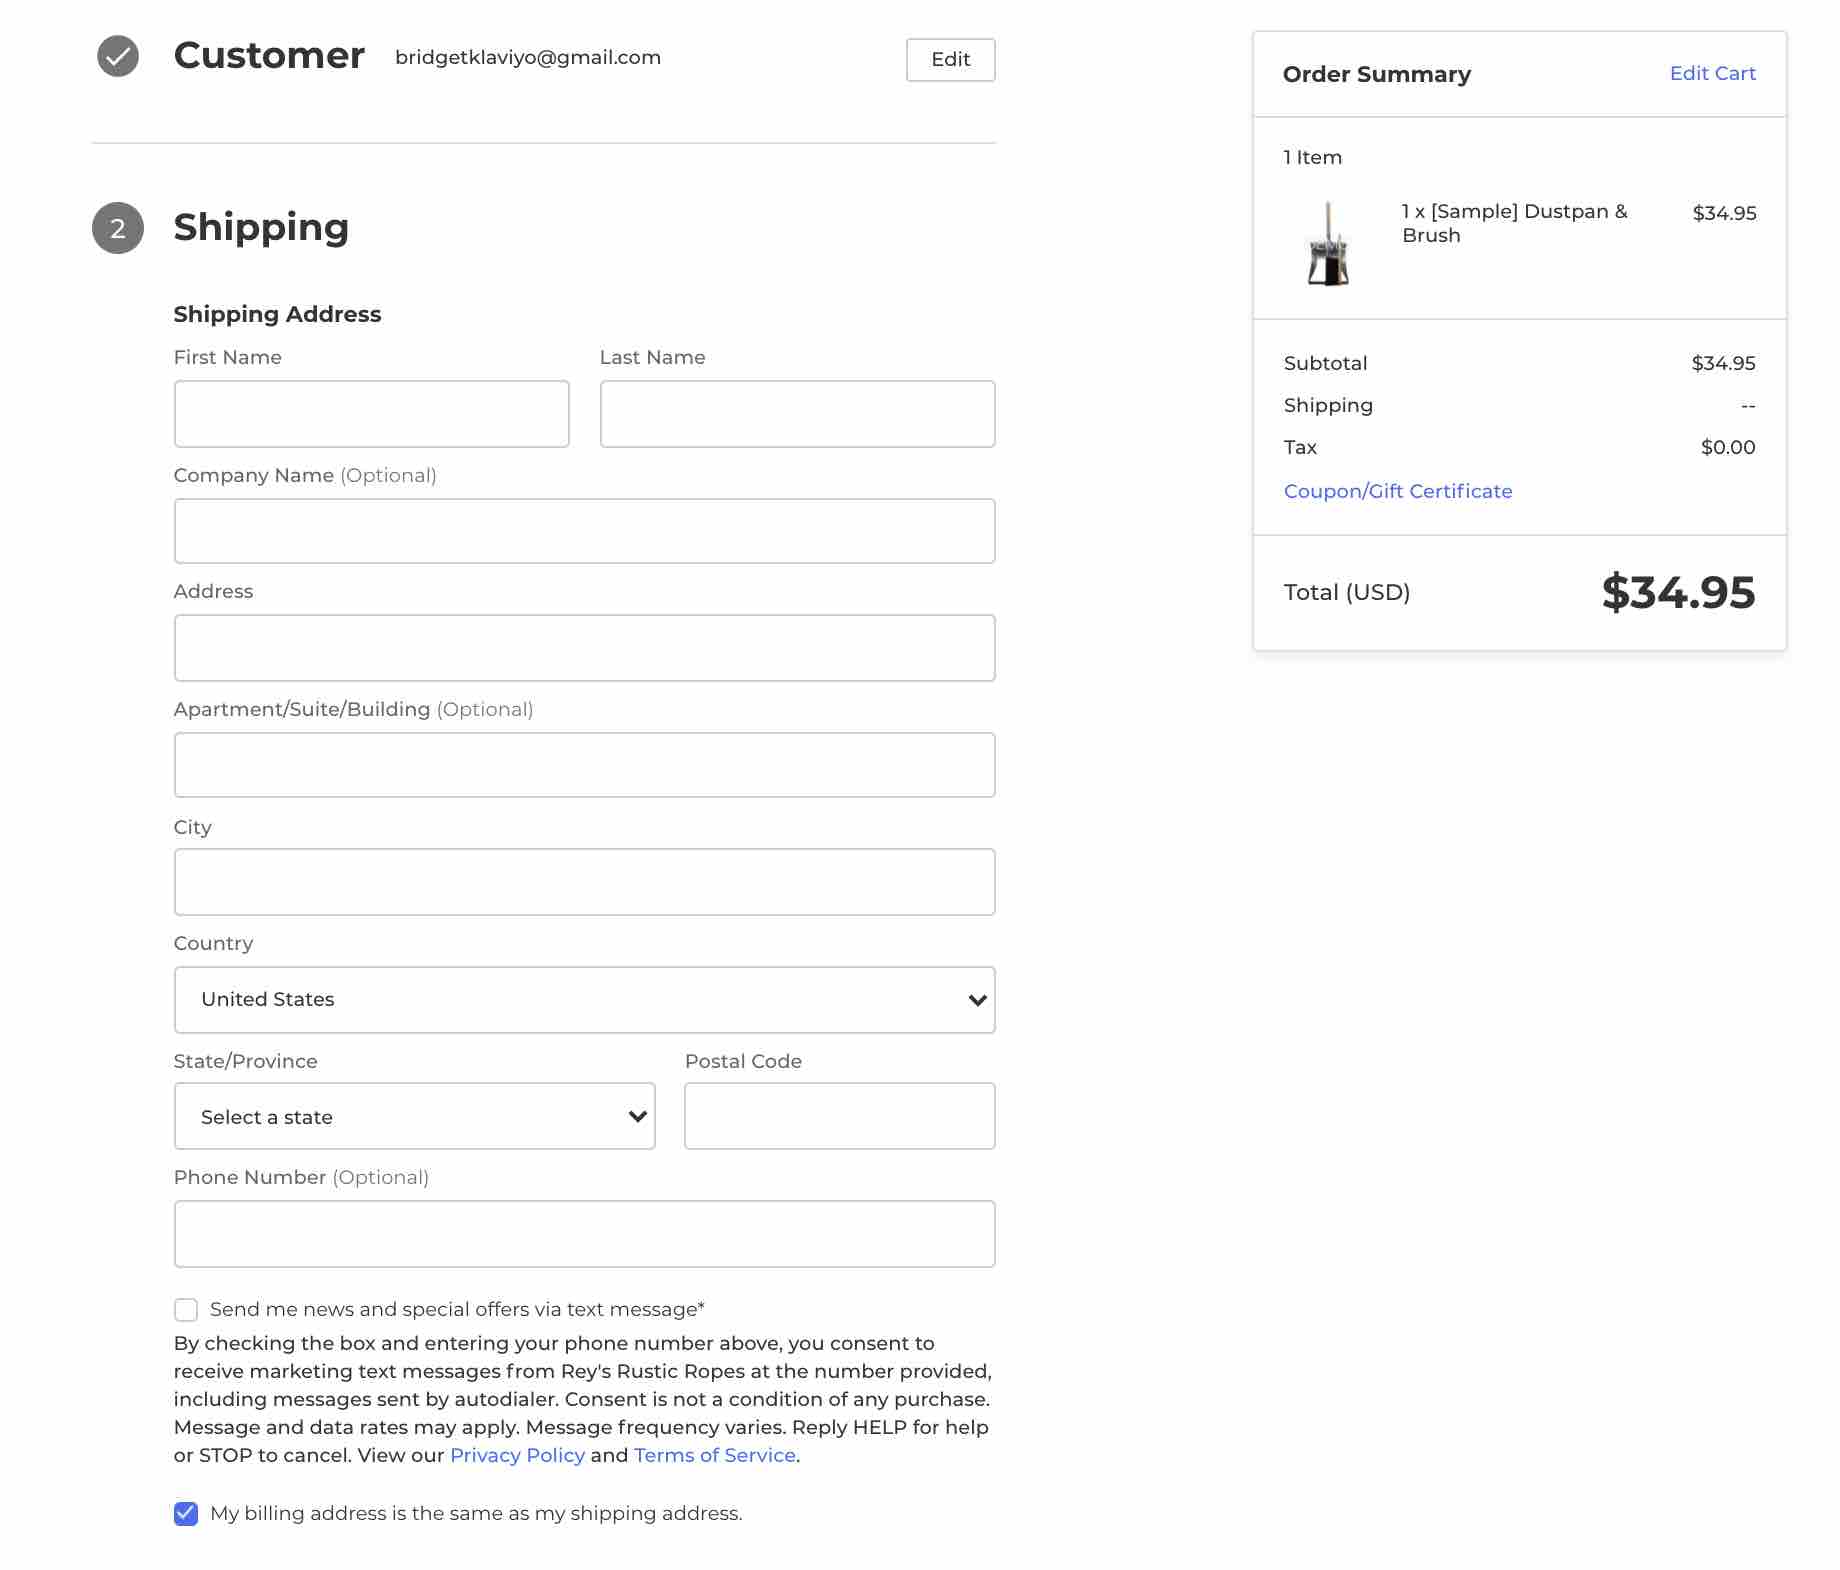Click the Phone Number field
The image size is (1840, 1570).
click(584, 1233)
